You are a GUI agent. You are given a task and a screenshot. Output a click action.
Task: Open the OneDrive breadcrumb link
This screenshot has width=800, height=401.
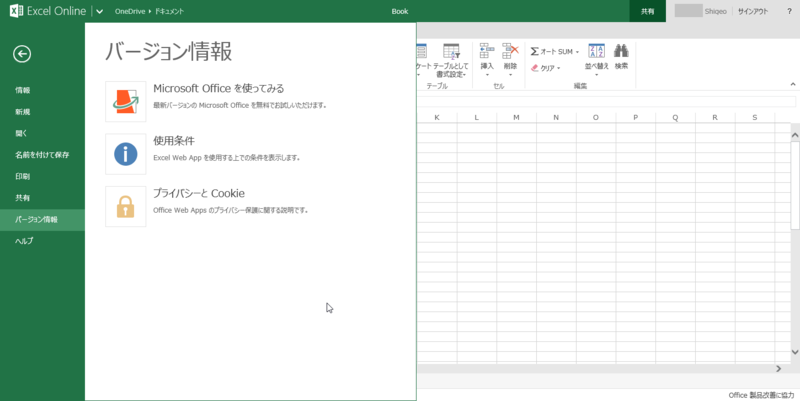[x=130, y=11]
